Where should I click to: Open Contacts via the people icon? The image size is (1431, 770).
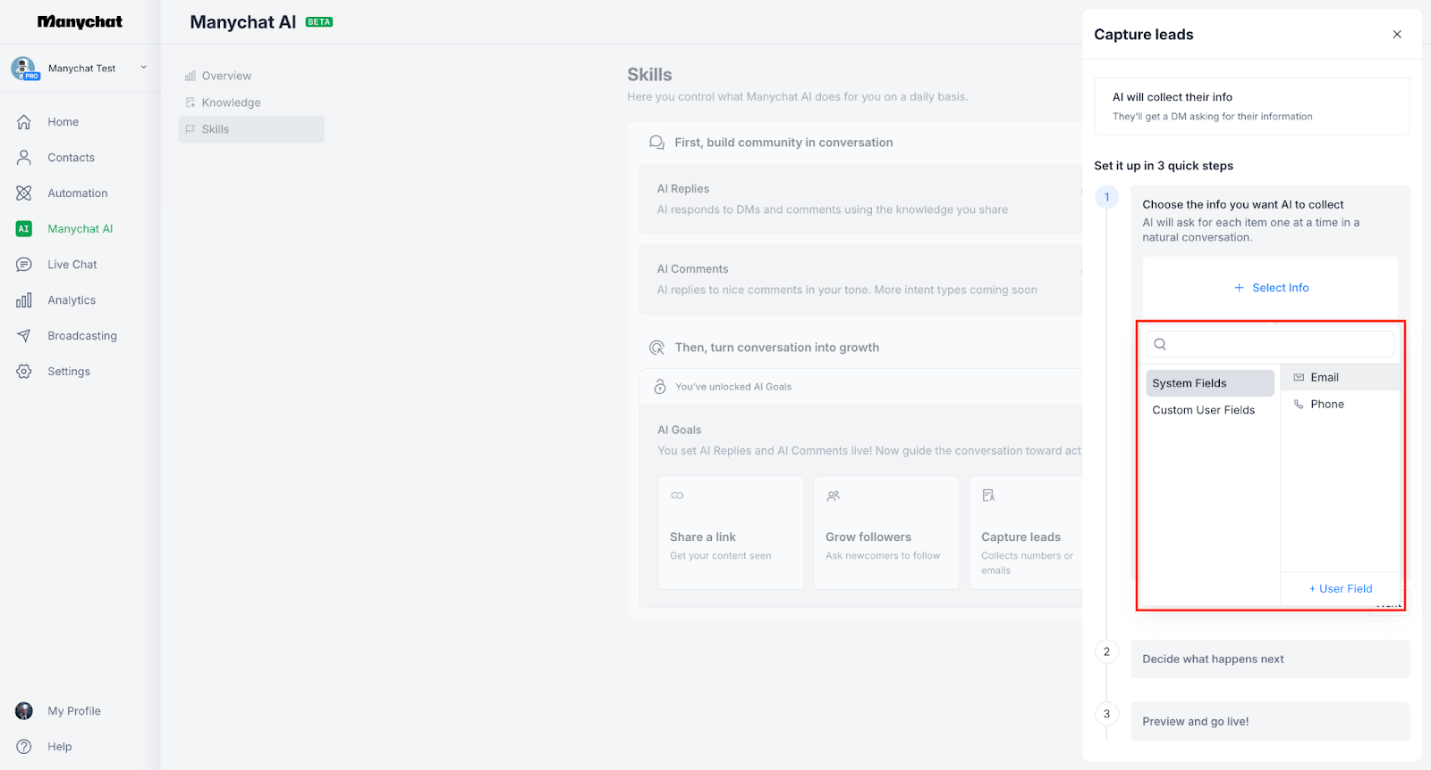pos(23,157)
